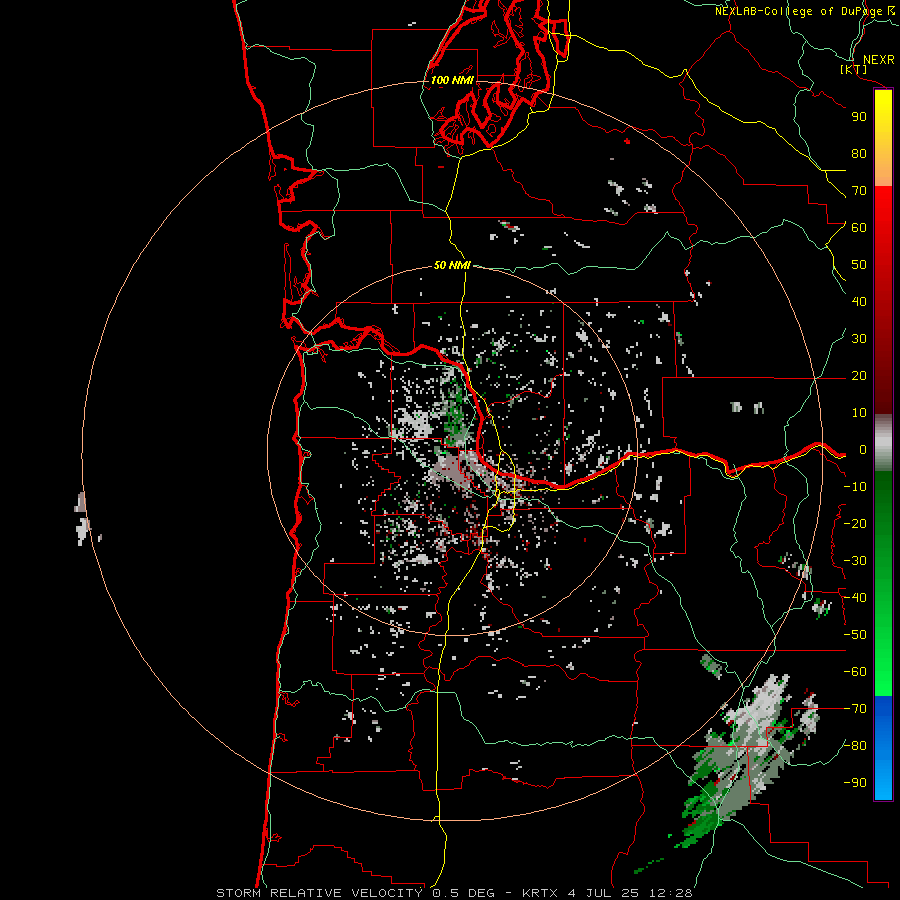Click the 30 scale label

(859, 339)
